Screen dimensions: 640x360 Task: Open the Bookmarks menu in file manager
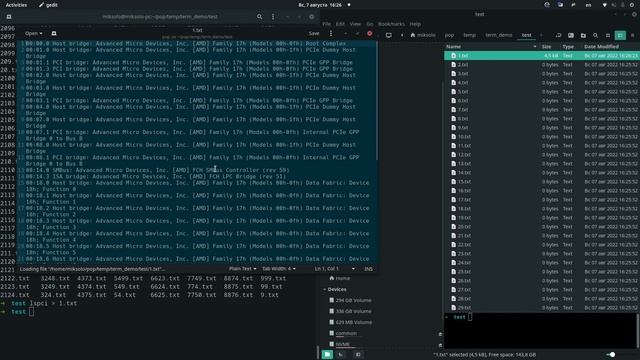(x=391, y=24)
